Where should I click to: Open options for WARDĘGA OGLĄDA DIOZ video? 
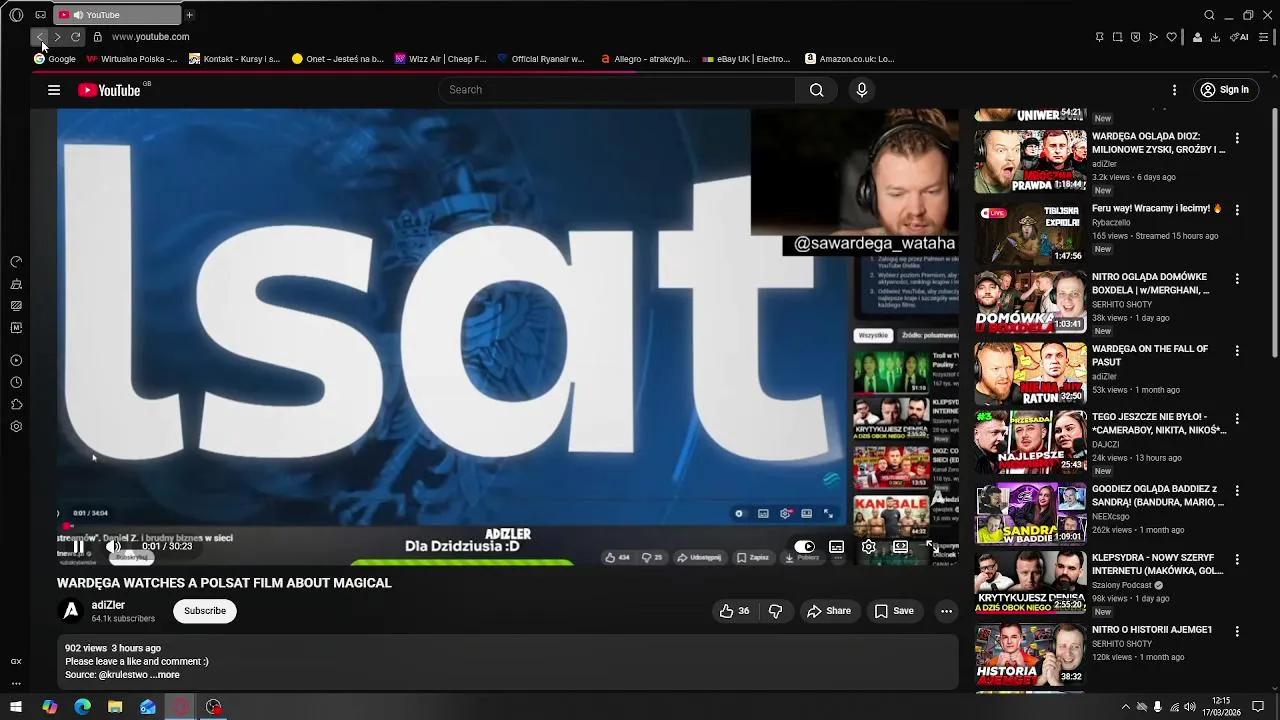pos(1237,138)
